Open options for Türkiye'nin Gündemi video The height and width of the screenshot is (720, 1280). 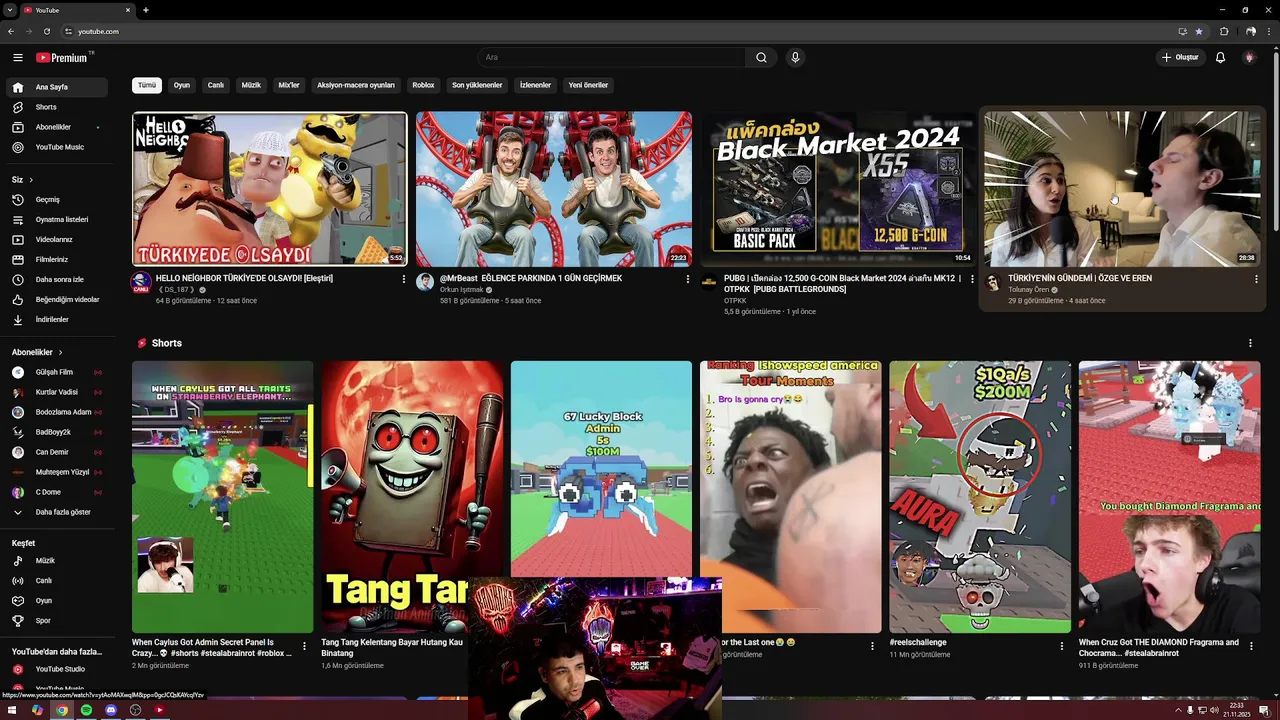pyautogui.click(x=1256, y=279)
